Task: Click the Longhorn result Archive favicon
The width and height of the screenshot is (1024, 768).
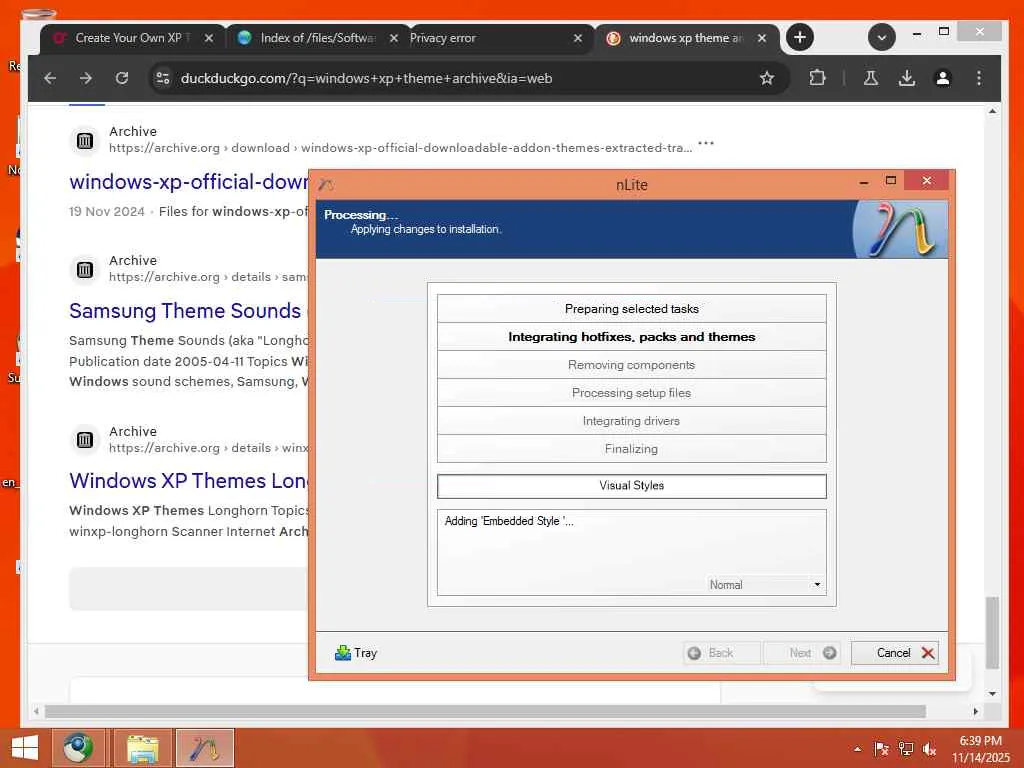Action: 85,440
